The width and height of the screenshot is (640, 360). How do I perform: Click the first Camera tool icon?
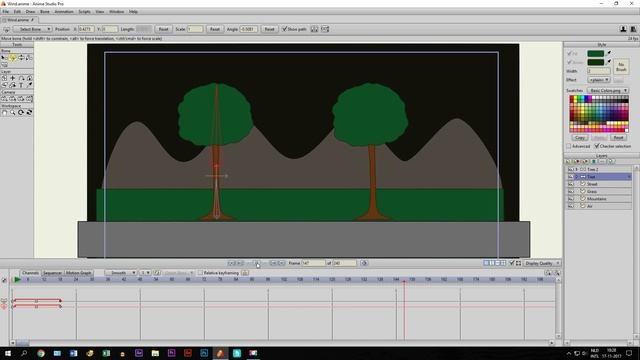coord(4,99)
